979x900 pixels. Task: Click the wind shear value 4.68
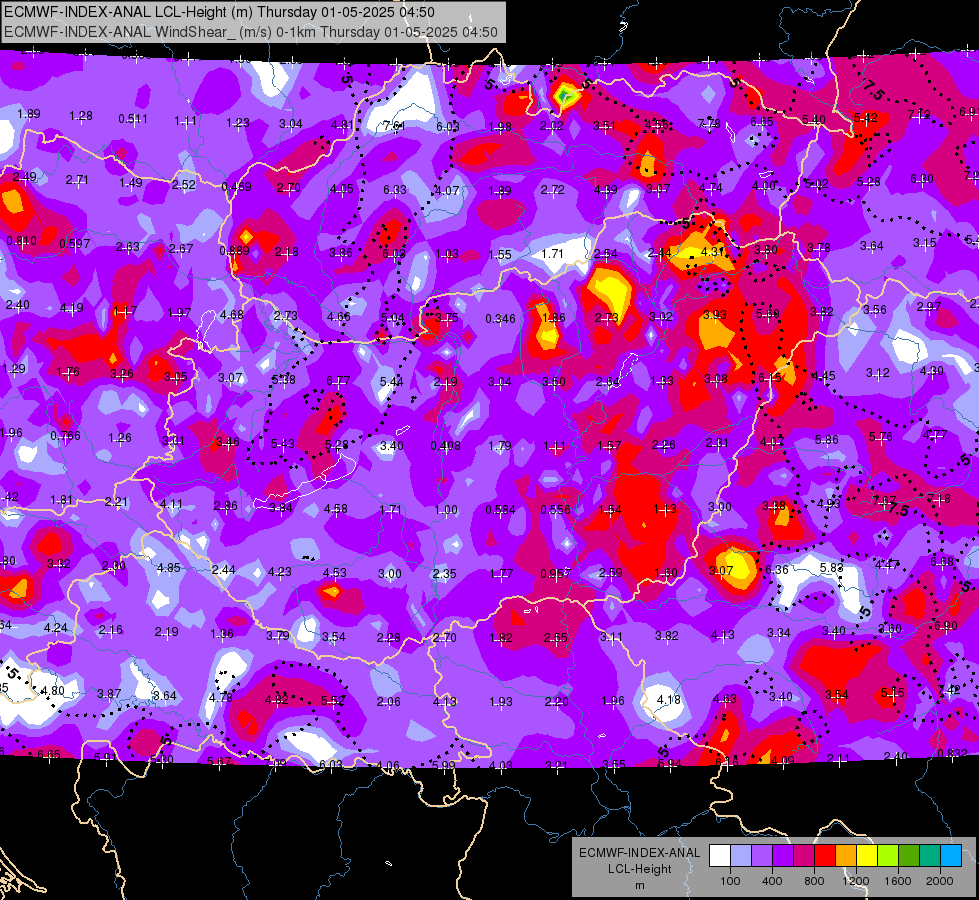[232, 314]
